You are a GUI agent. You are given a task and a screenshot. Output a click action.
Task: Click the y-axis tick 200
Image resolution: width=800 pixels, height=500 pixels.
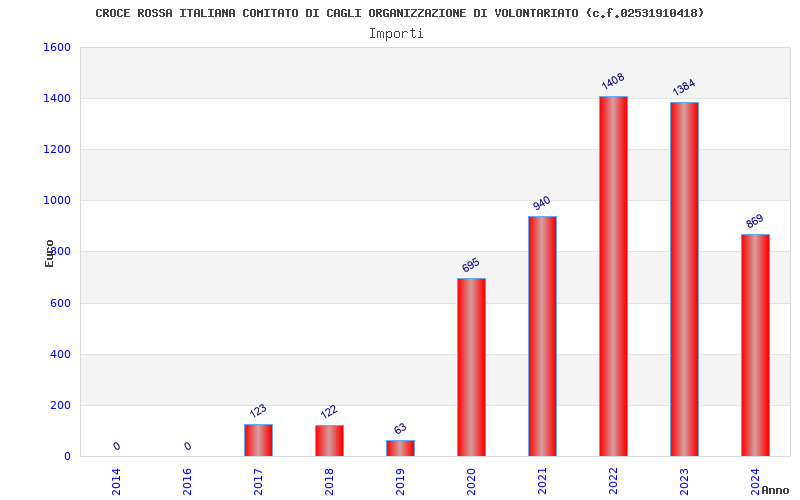[60, 405]
